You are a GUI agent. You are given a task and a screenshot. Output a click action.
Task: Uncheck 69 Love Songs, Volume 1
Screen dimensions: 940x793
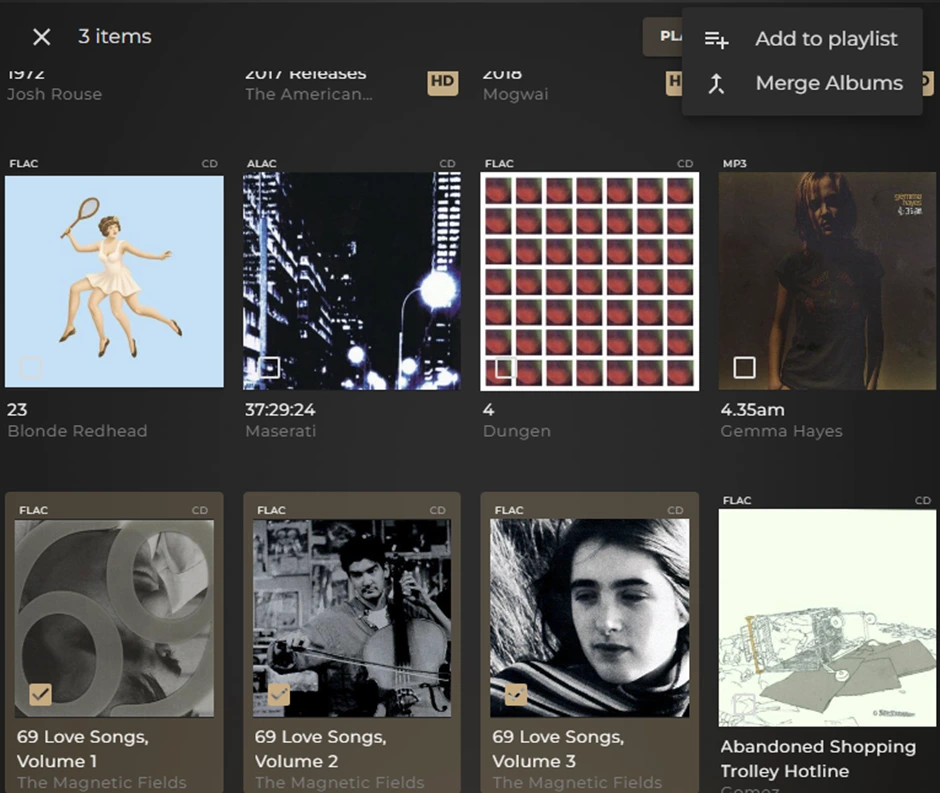[40, 694]
